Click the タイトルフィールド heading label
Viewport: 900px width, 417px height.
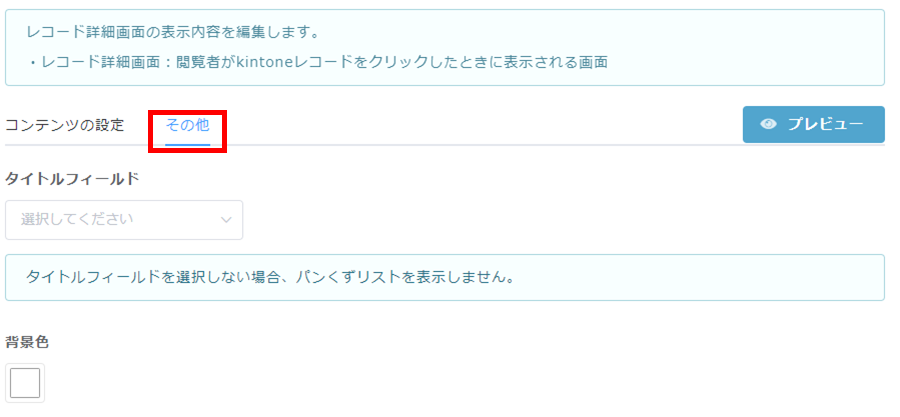(x=72, y=179)
